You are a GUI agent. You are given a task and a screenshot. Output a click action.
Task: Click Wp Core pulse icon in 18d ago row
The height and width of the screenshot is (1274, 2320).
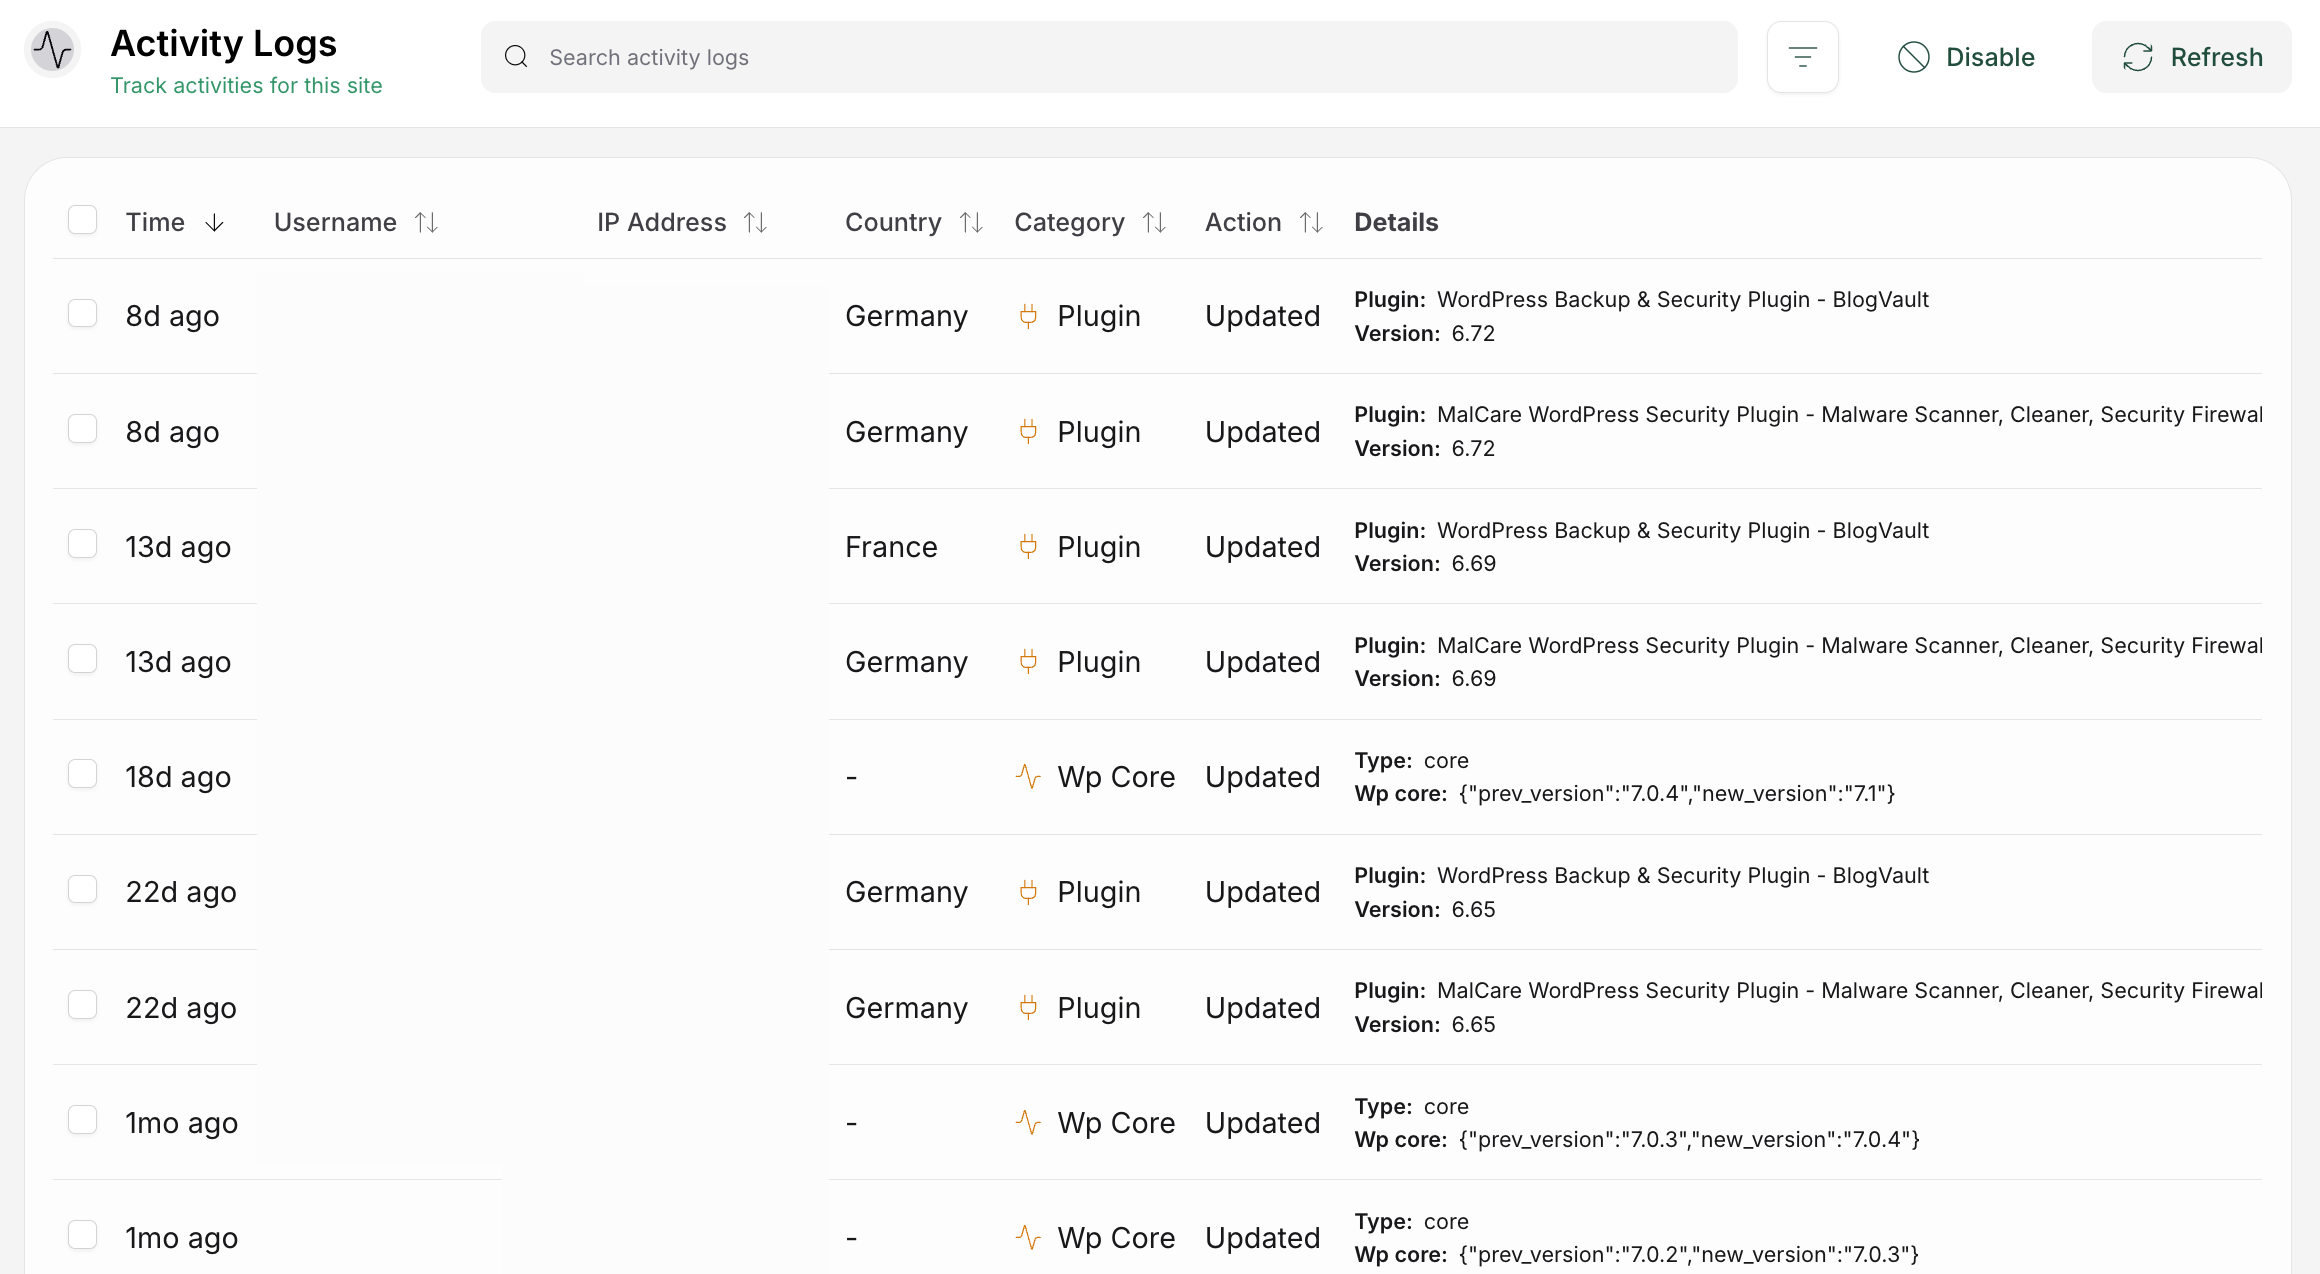(1028, 777)
